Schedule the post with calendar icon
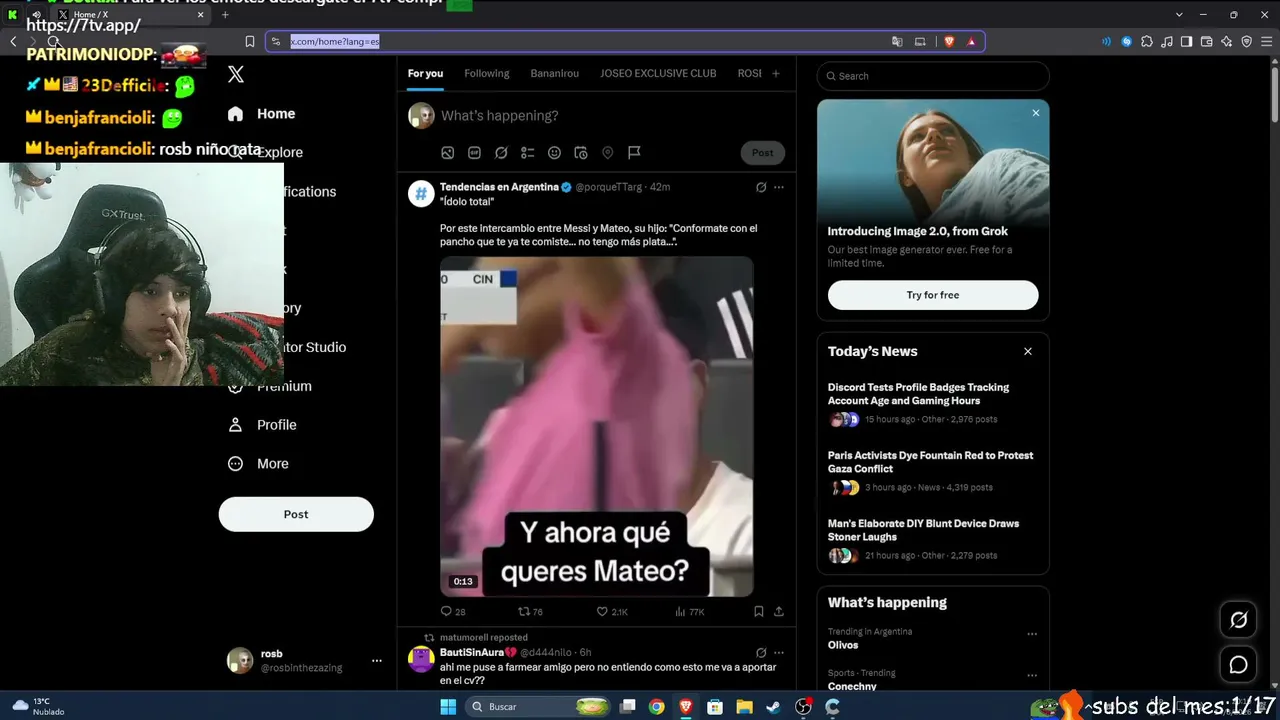The height and width of the screenshot is (720, 1280). pos(581,153)
